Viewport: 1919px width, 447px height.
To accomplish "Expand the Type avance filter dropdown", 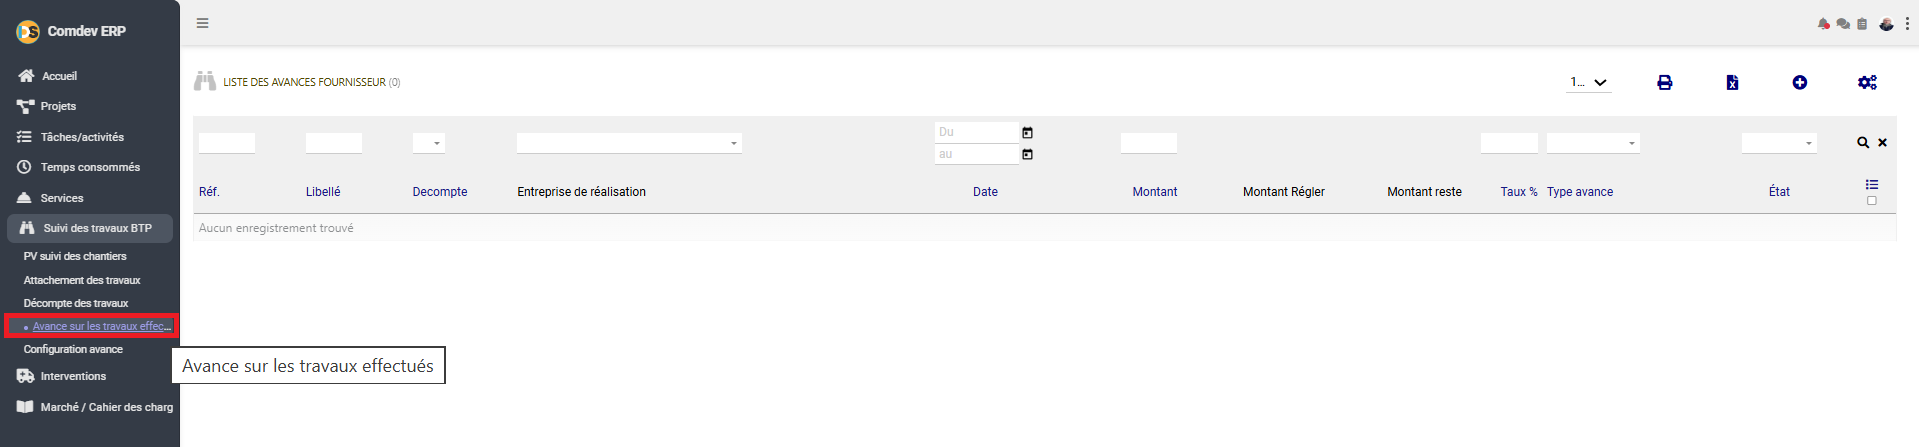I will pyautogui.click(x=1593, y=143).
